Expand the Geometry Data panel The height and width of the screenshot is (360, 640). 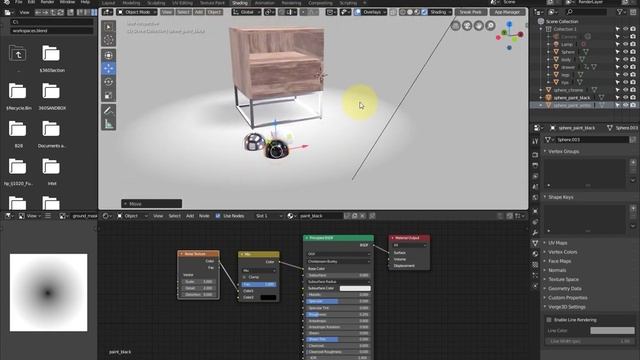coord(564,289)
